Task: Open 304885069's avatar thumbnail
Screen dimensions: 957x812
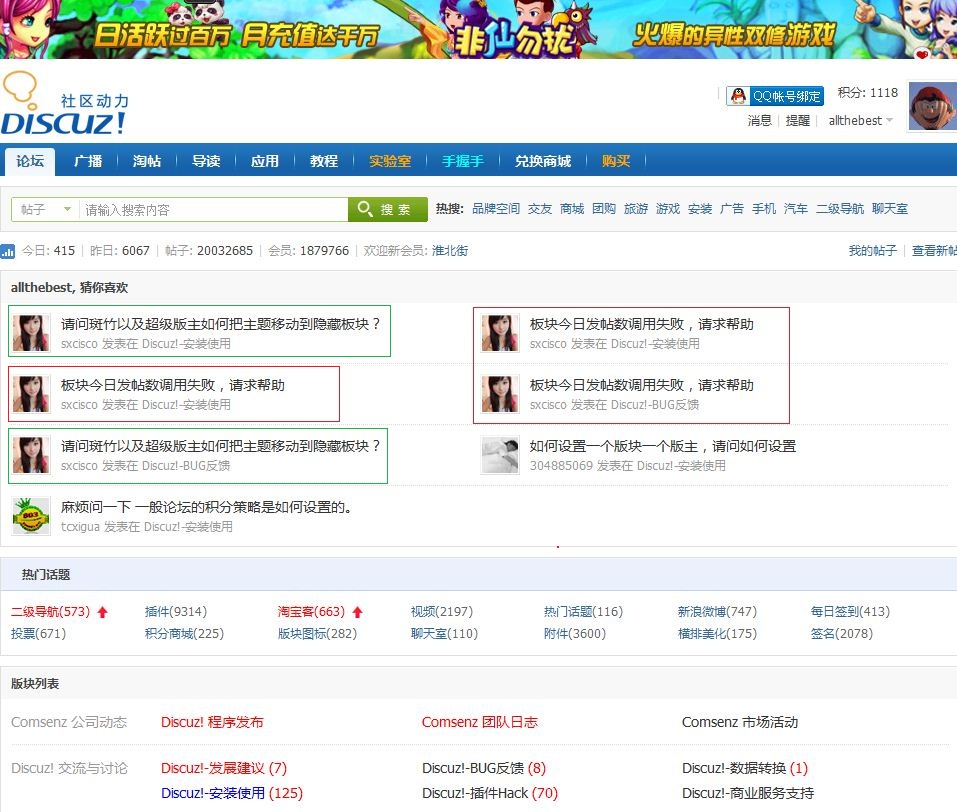Action: 500,455
